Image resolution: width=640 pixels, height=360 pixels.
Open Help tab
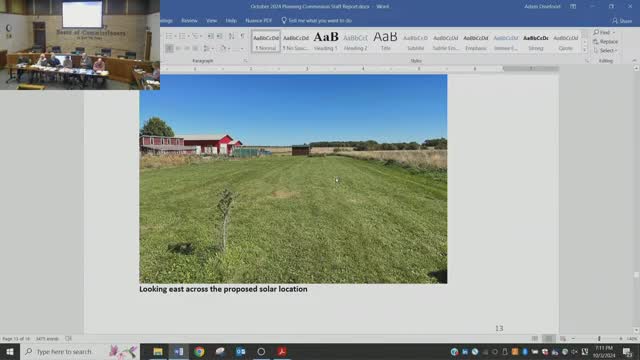[x=231, y=21]
